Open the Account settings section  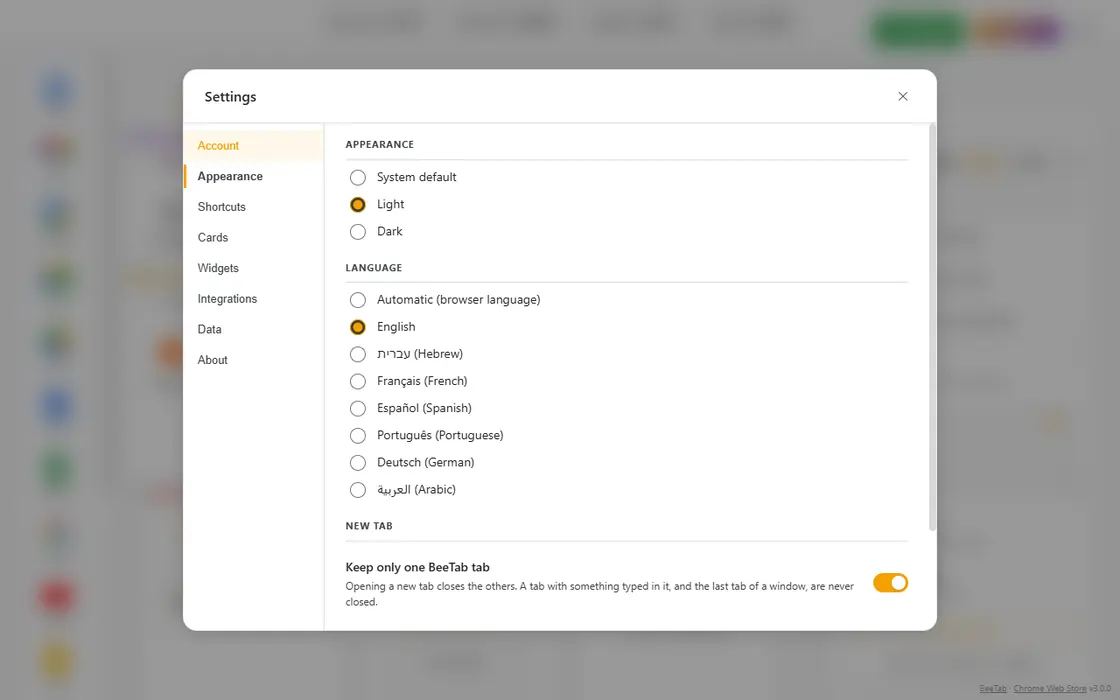(254, 146)
